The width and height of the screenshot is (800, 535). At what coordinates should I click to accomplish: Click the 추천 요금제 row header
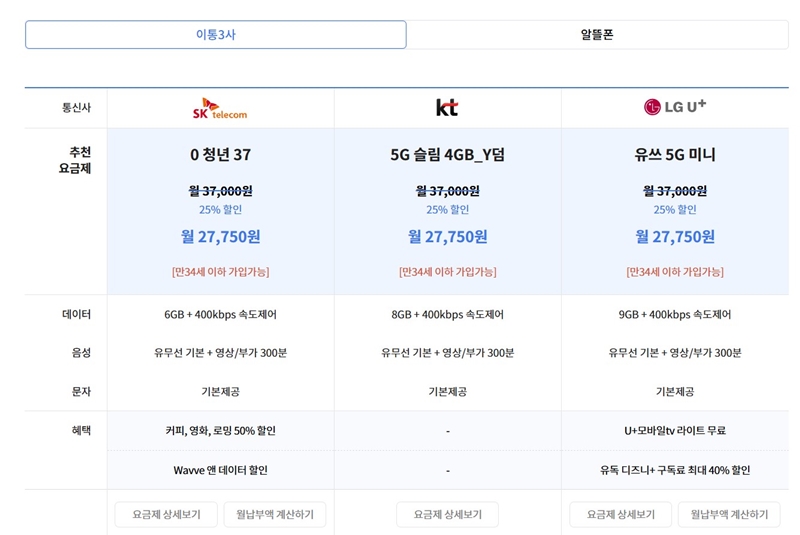click(x=75, y=160)
